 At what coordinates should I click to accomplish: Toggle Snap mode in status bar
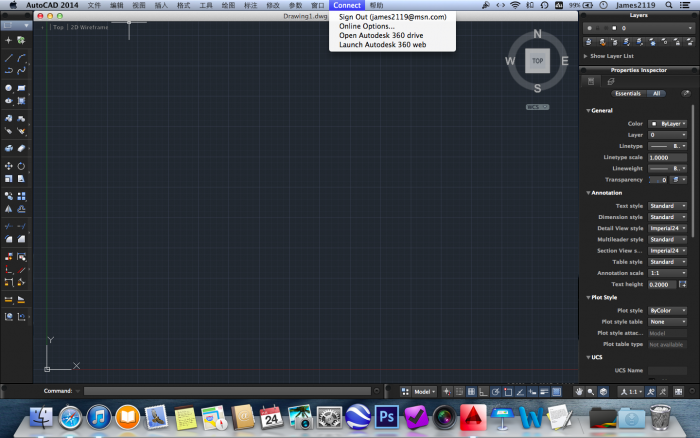tap(459, 392)
